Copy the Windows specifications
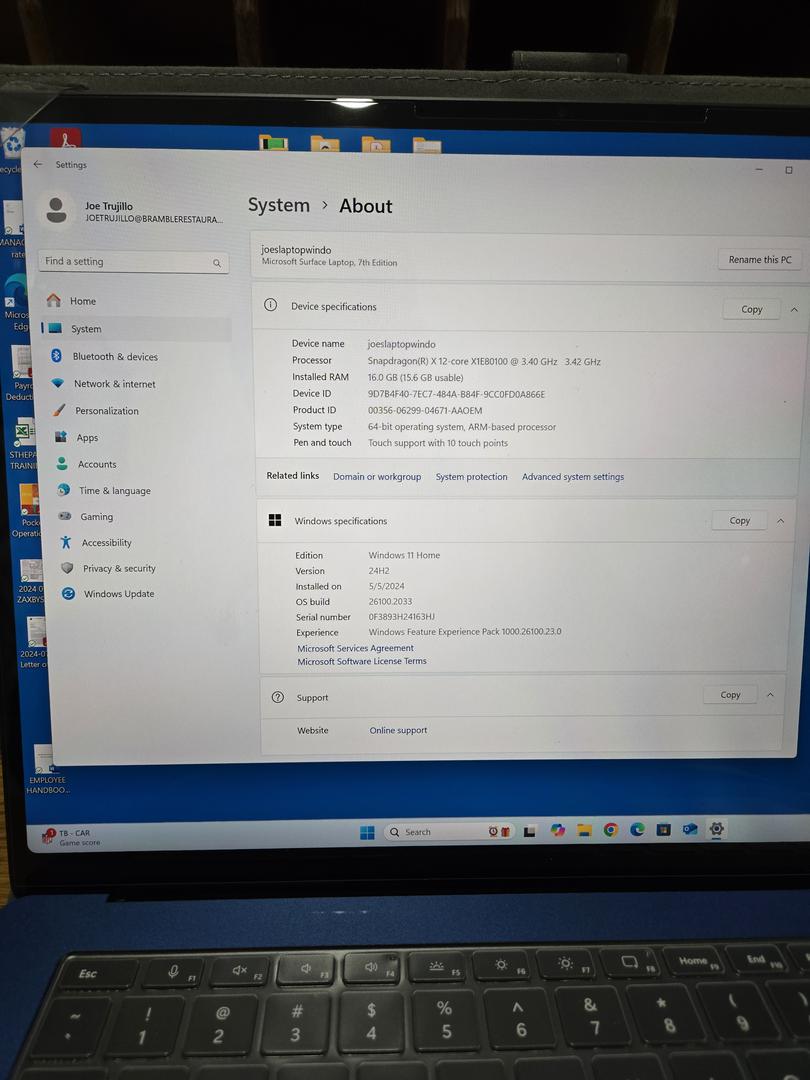The width and height of the screenshot is (810, 1080). pyautogui.click(x=740, y=521)
